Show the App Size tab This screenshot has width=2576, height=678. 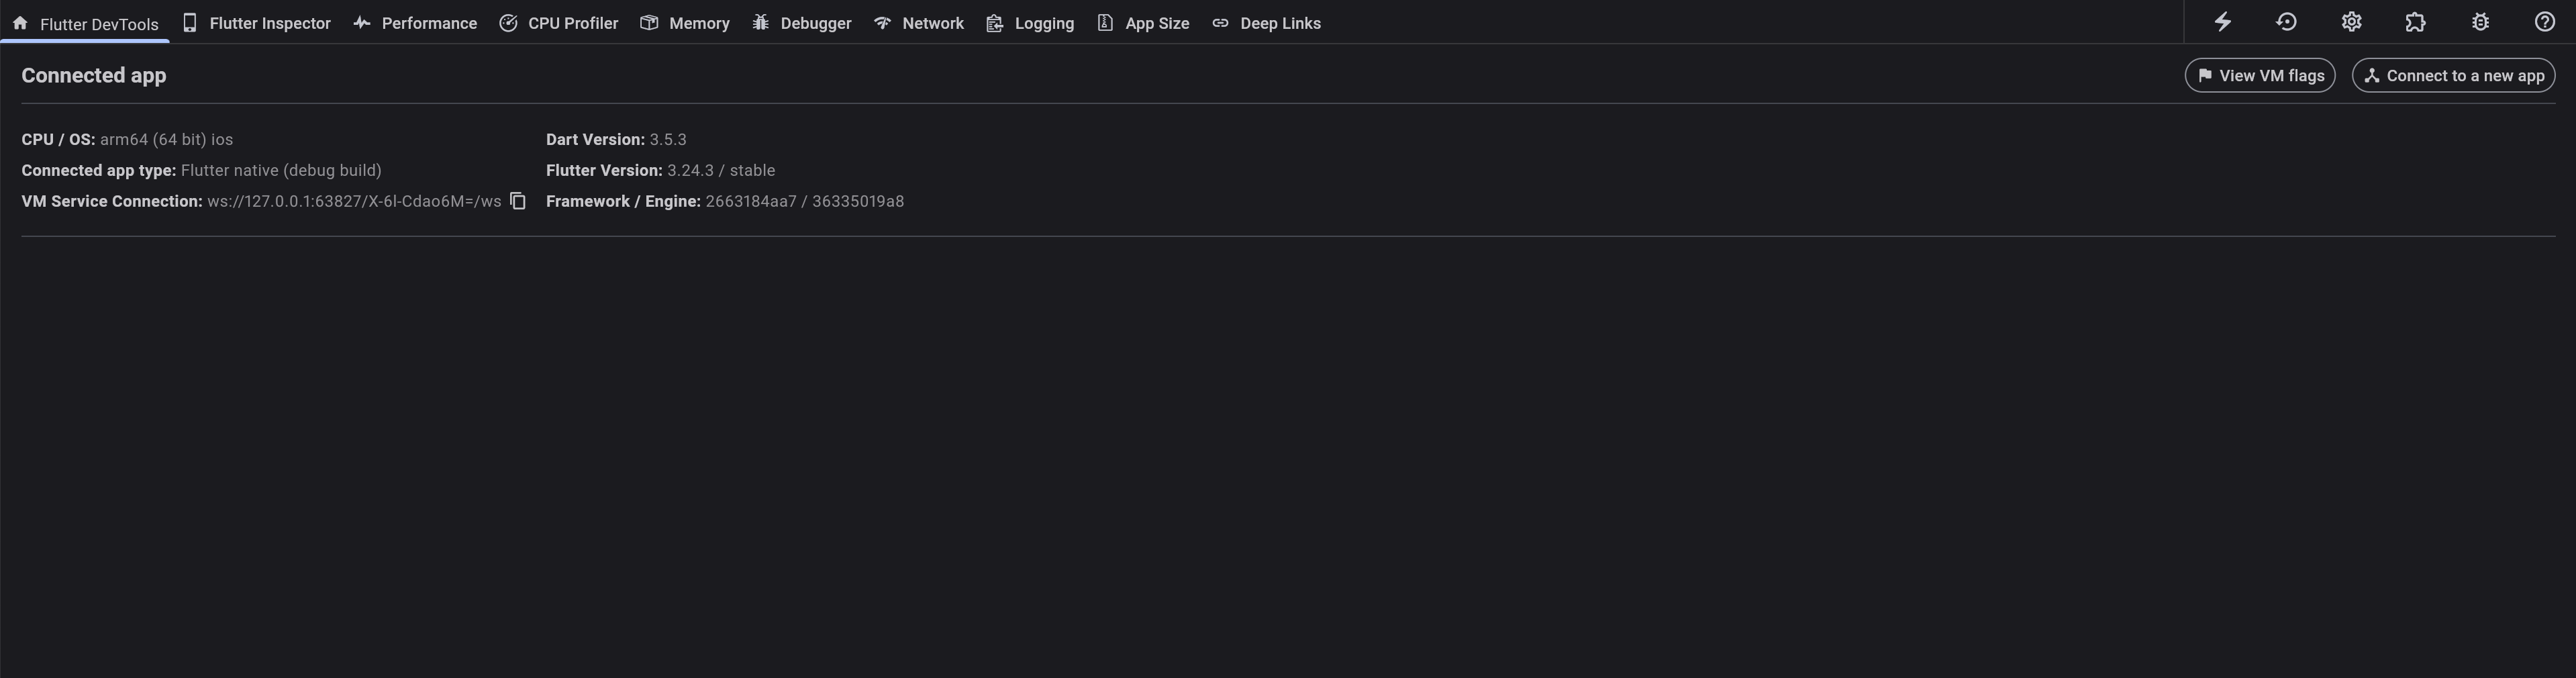point(1143,23)
